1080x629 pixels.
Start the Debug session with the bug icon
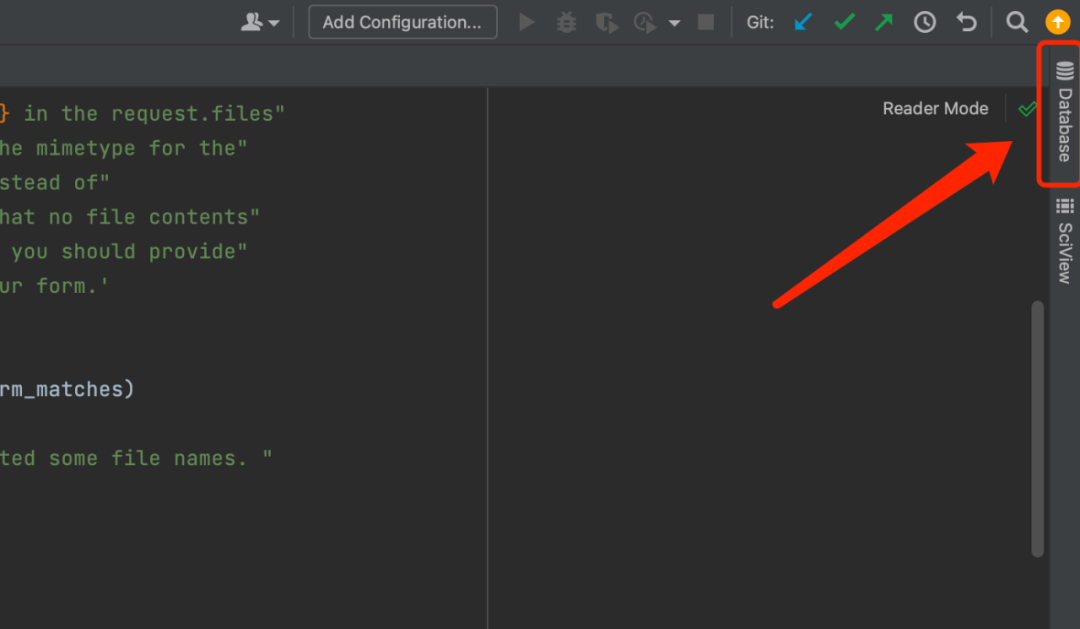[x=566, y=21]
